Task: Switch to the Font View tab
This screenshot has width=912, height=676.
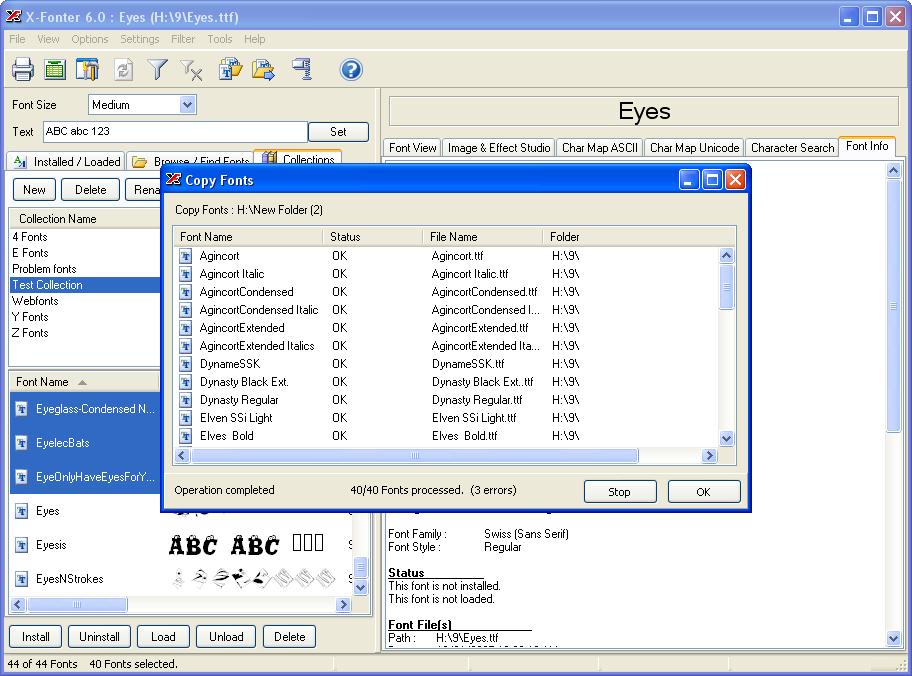Action: (412, 148)
